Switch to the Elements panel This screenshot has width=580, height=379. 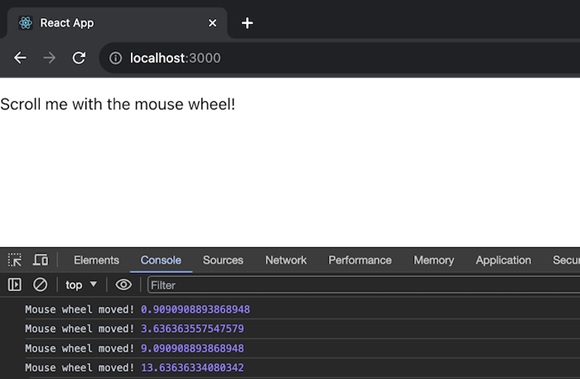(96, 260)
